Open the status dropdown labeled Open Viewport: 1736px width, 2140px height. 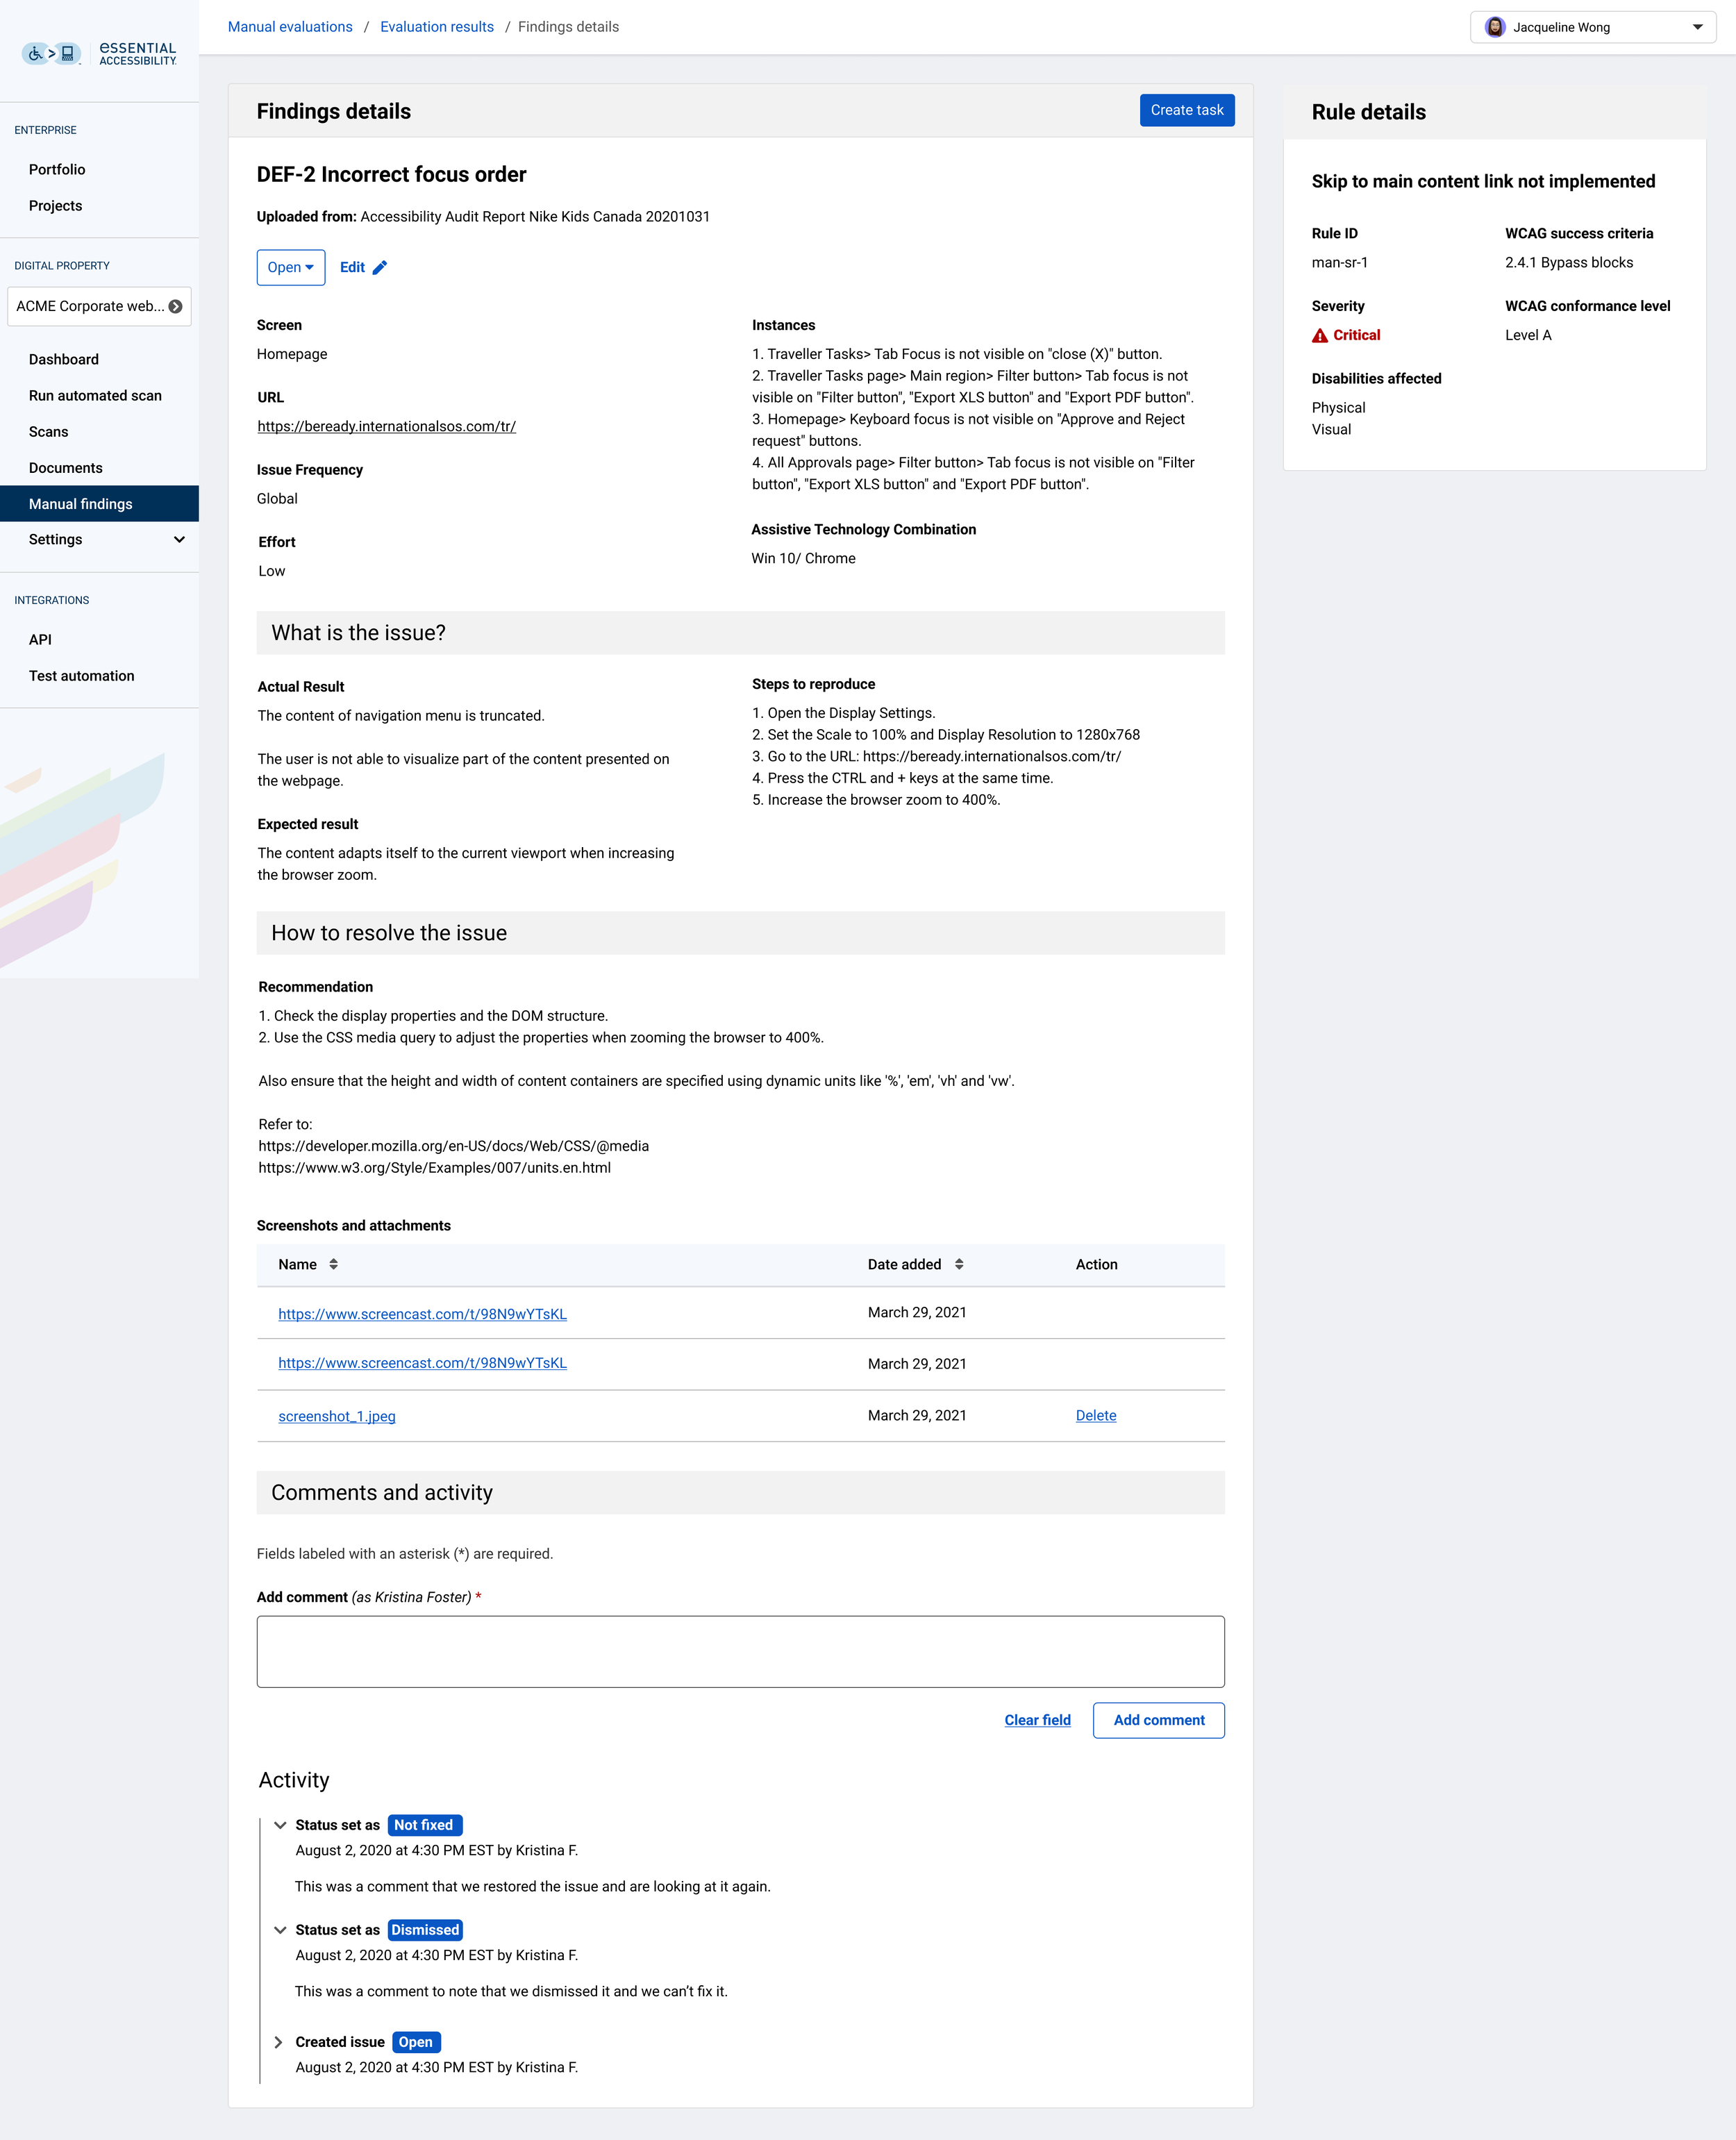[291, 267]
